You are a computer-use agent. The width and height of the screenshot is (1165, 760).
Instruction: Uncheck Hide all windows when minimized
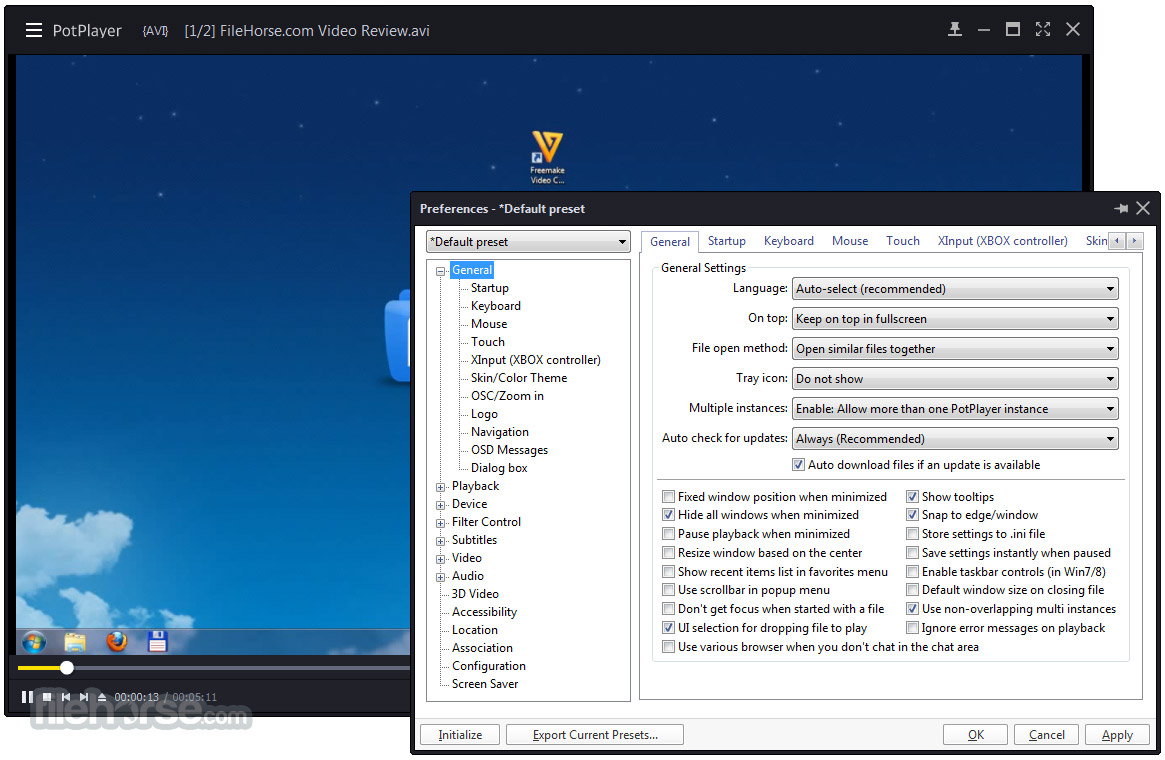(x=669, y=515)
